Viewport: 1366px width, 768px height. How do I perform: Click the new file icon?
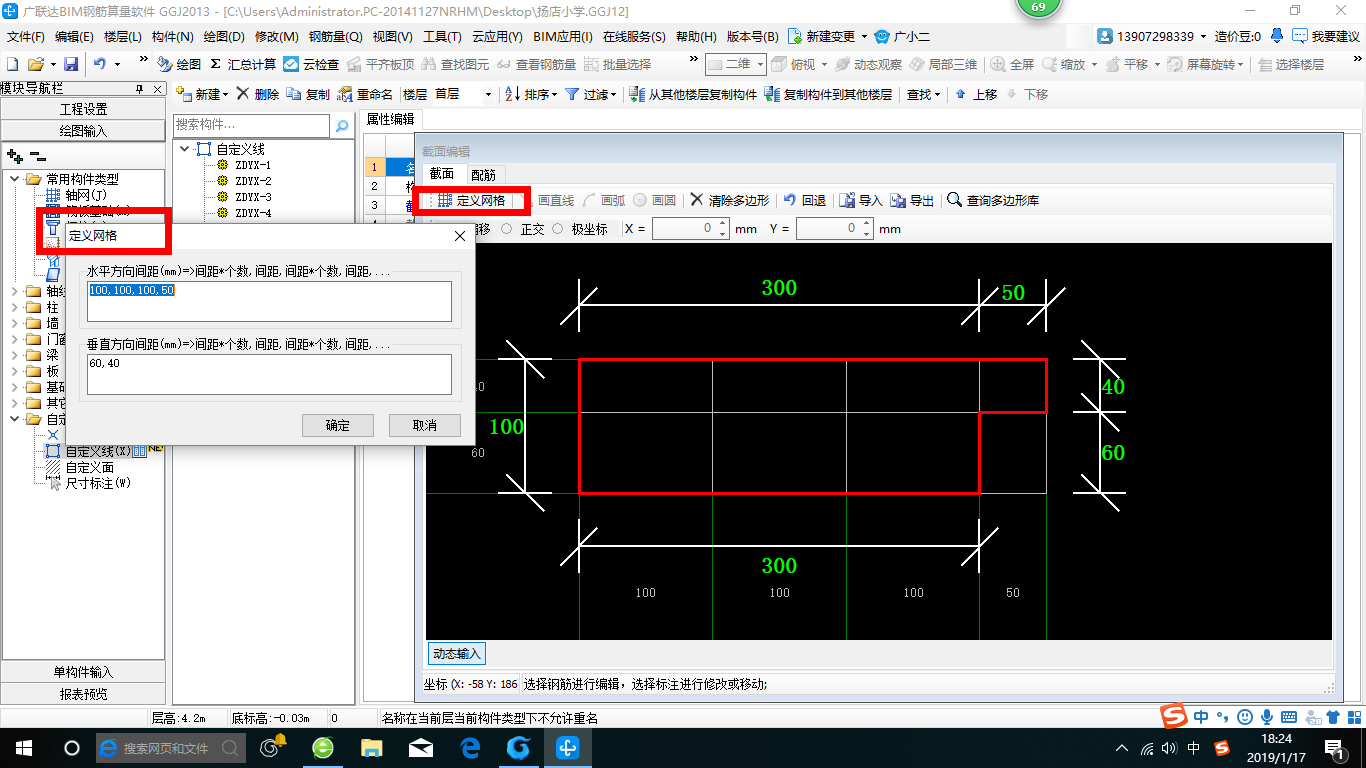12,64
